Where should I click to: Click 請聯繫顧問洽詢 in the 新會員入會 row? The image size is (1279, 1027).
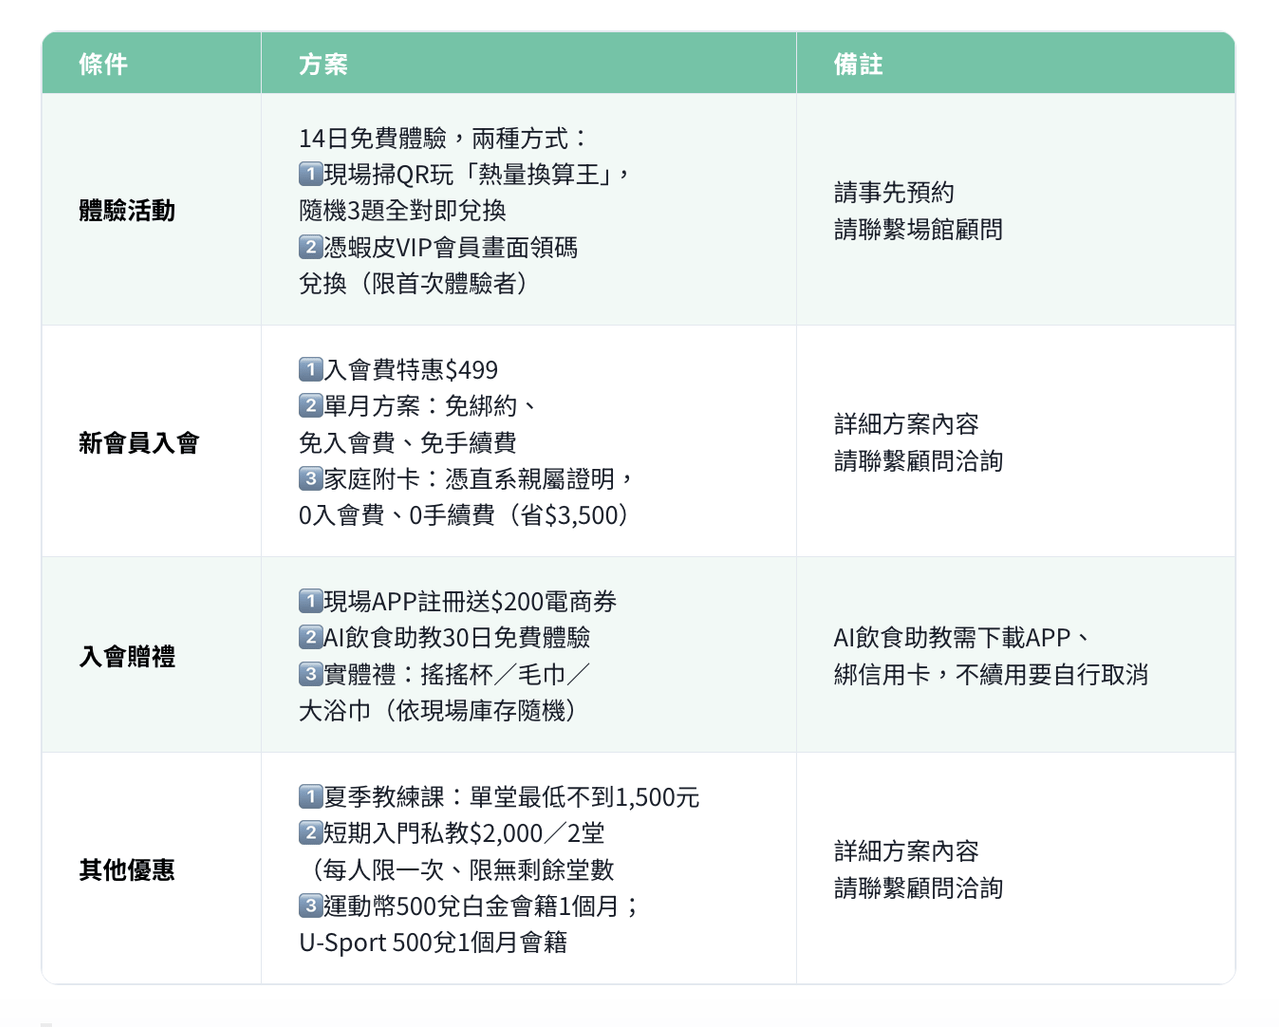[918, 461]
